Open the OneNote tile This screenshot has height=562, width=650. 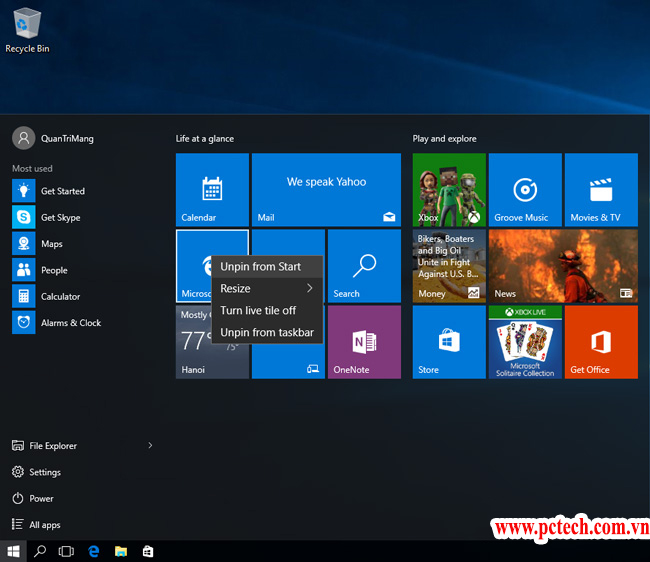click(364, 342)
